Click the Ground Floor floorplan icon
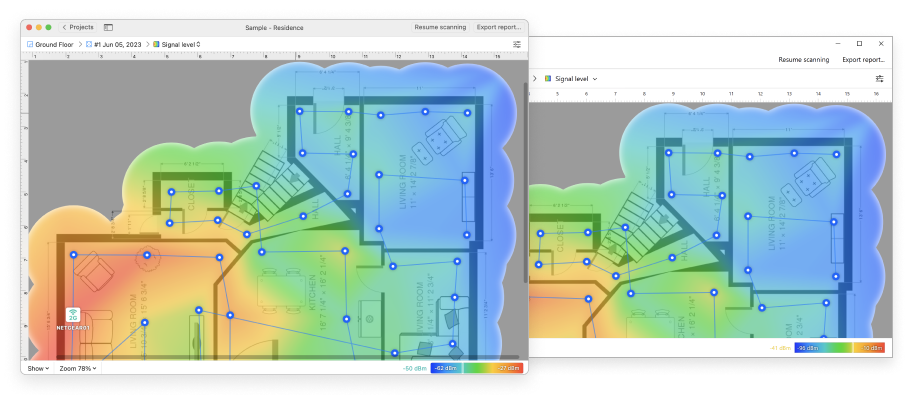912x395 pixels. pyautogui.click(x=30, y=44)
